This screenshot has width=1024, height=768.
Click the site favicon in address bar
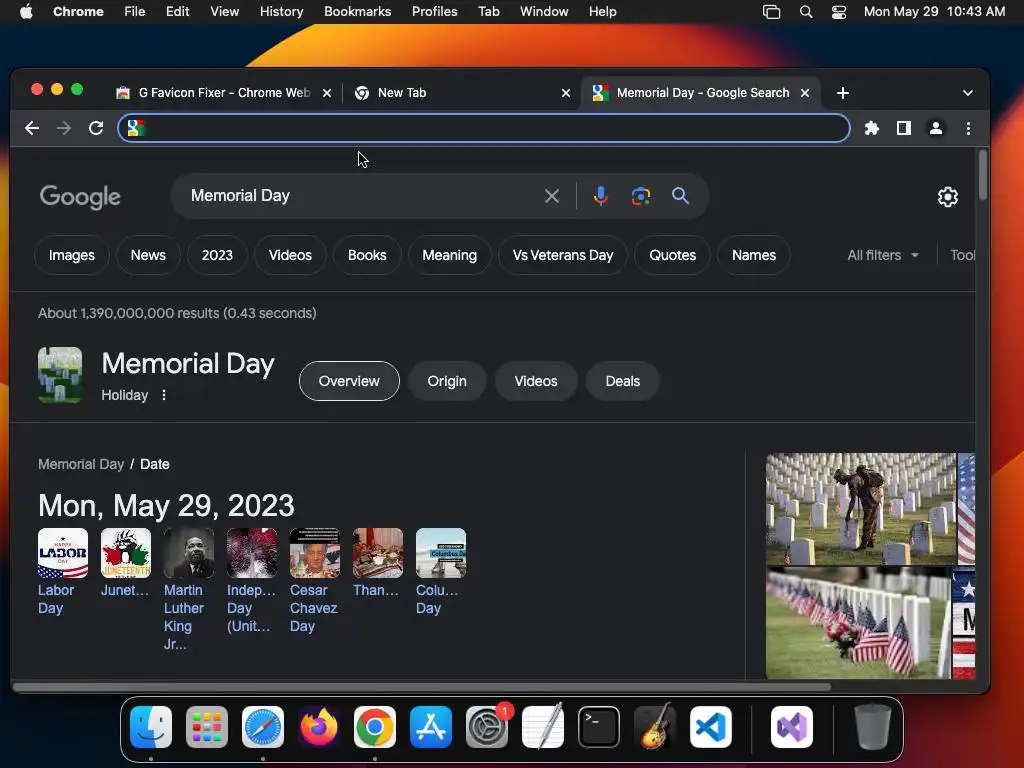[135, 128]
